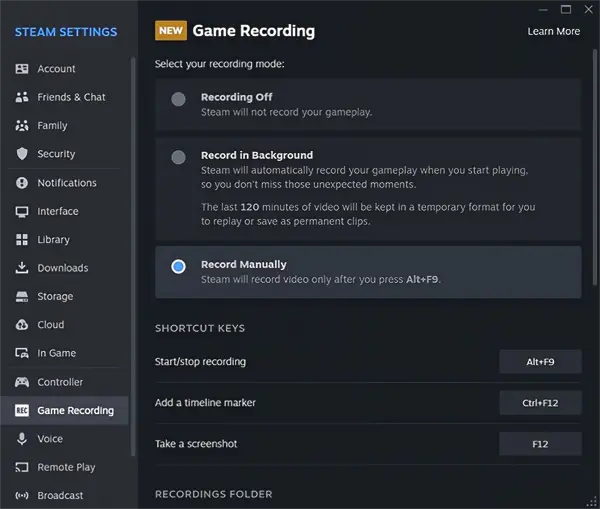The image size is (600, 509).
Task: Click the Record Manually title text
Action: 244,264
